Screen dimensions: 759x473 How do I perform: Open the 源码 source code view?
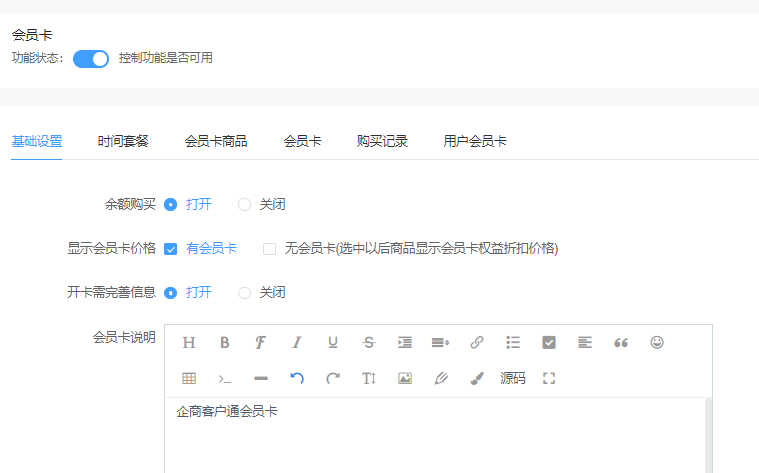(513, 378)
